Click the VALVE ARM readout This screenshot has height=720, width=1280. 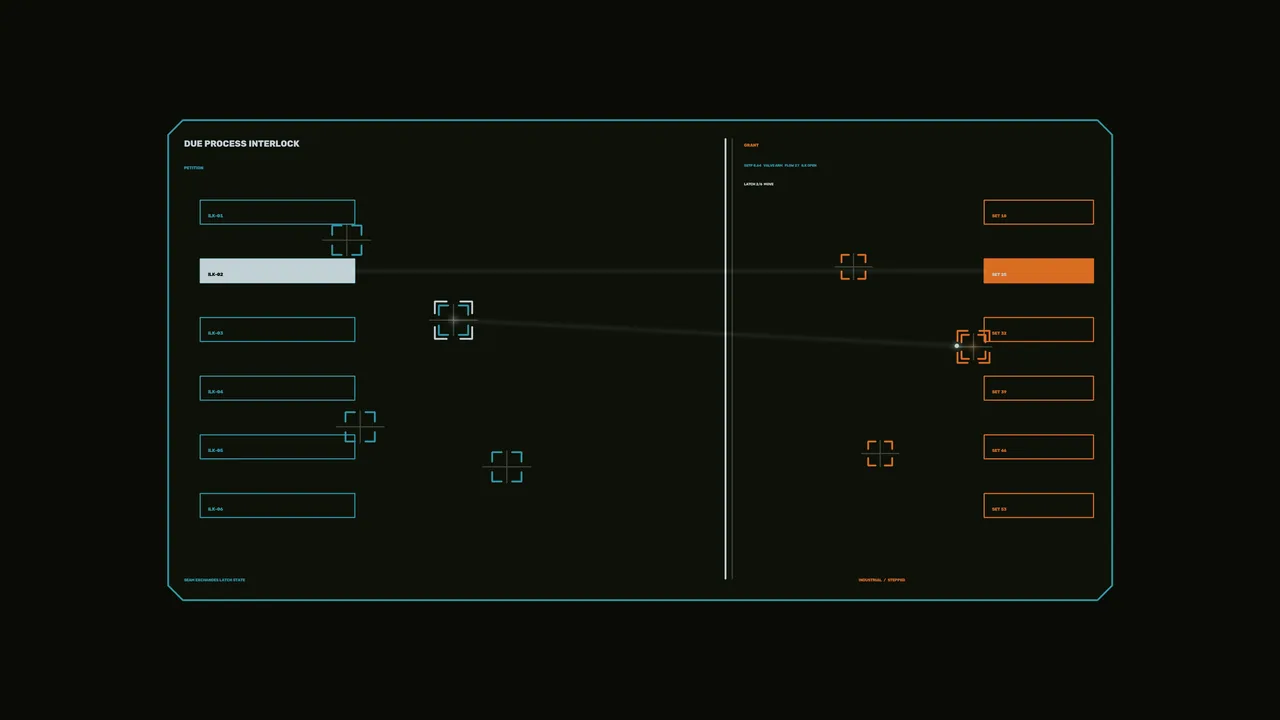pos(773,166)
